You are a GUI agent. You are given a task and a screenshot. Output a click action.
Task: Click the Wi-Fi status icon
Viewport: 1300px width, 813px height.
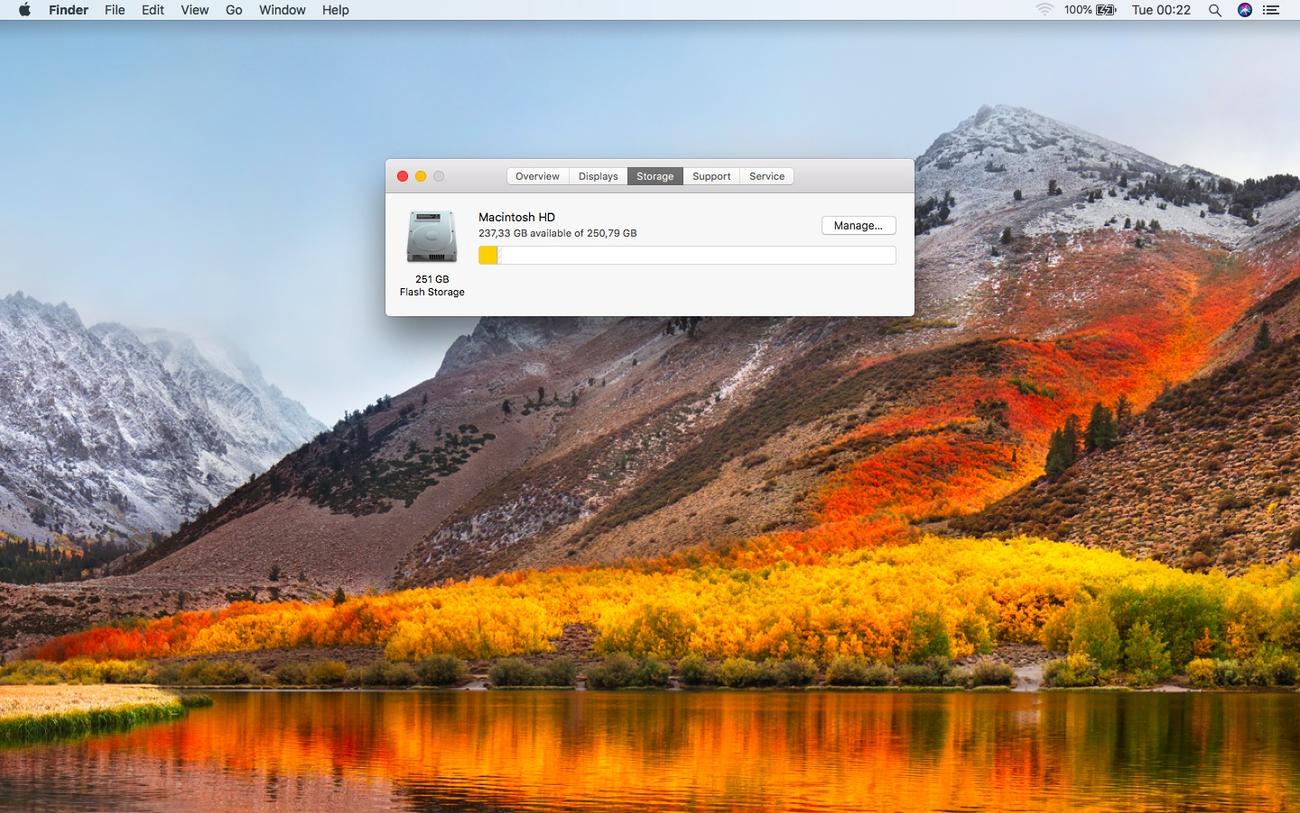1044,10
